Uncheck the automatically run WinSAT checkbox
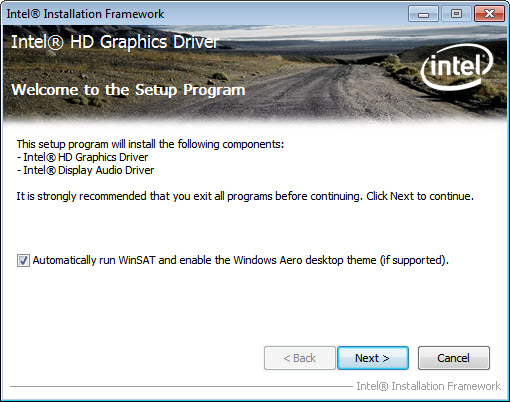This screenshot has width=510, height=402. tap(23, 260)
